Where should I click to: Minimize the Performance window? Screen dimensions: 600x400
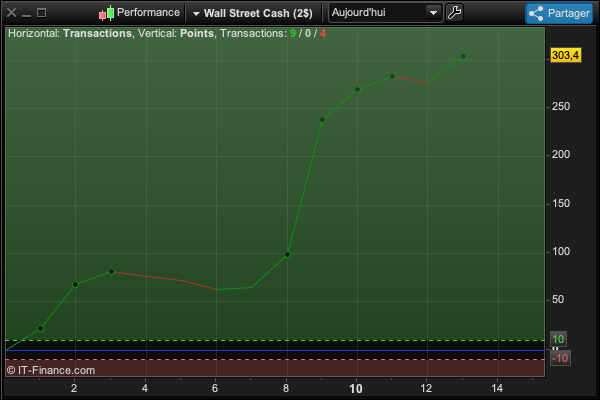click(26, 15)
